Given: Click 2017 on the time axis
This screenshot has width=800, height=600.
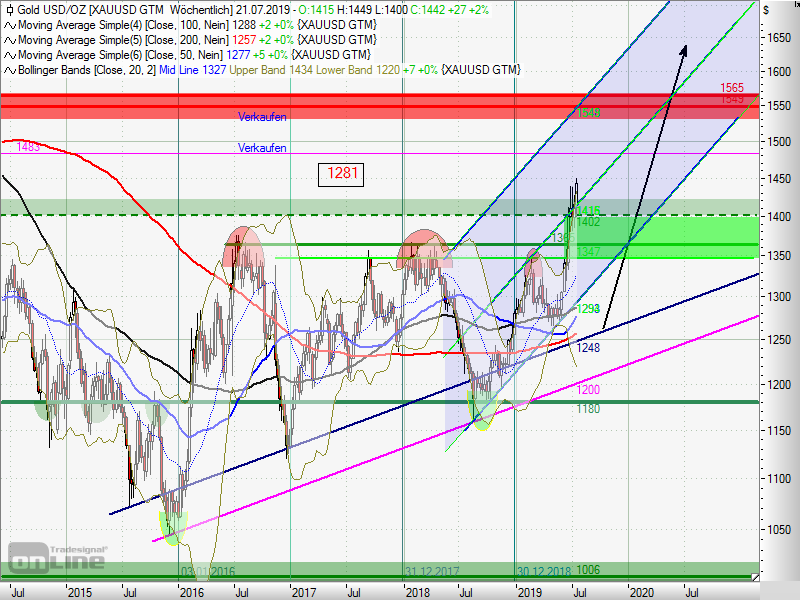Looking at the screenshot, I should point(304,593).
